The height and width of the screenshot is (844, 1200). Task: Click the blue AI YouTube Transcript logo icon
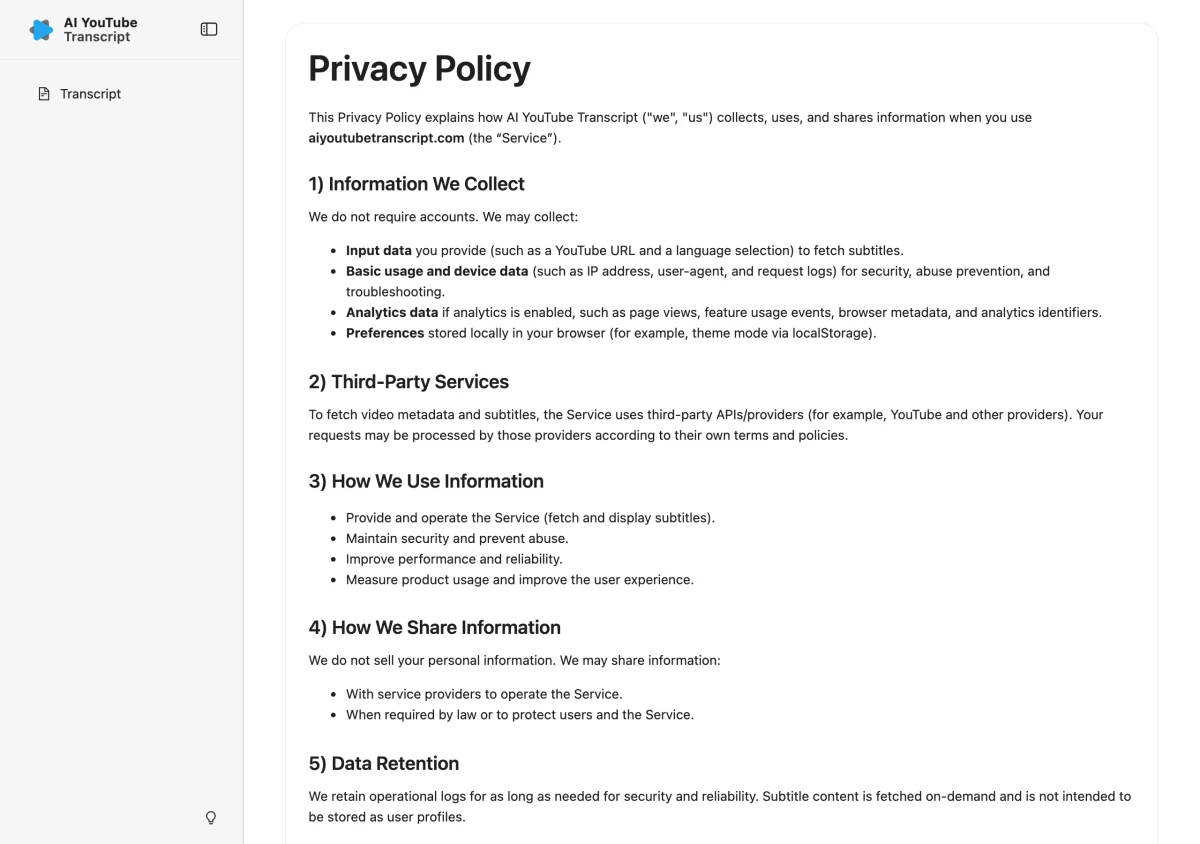coord(41,30)
